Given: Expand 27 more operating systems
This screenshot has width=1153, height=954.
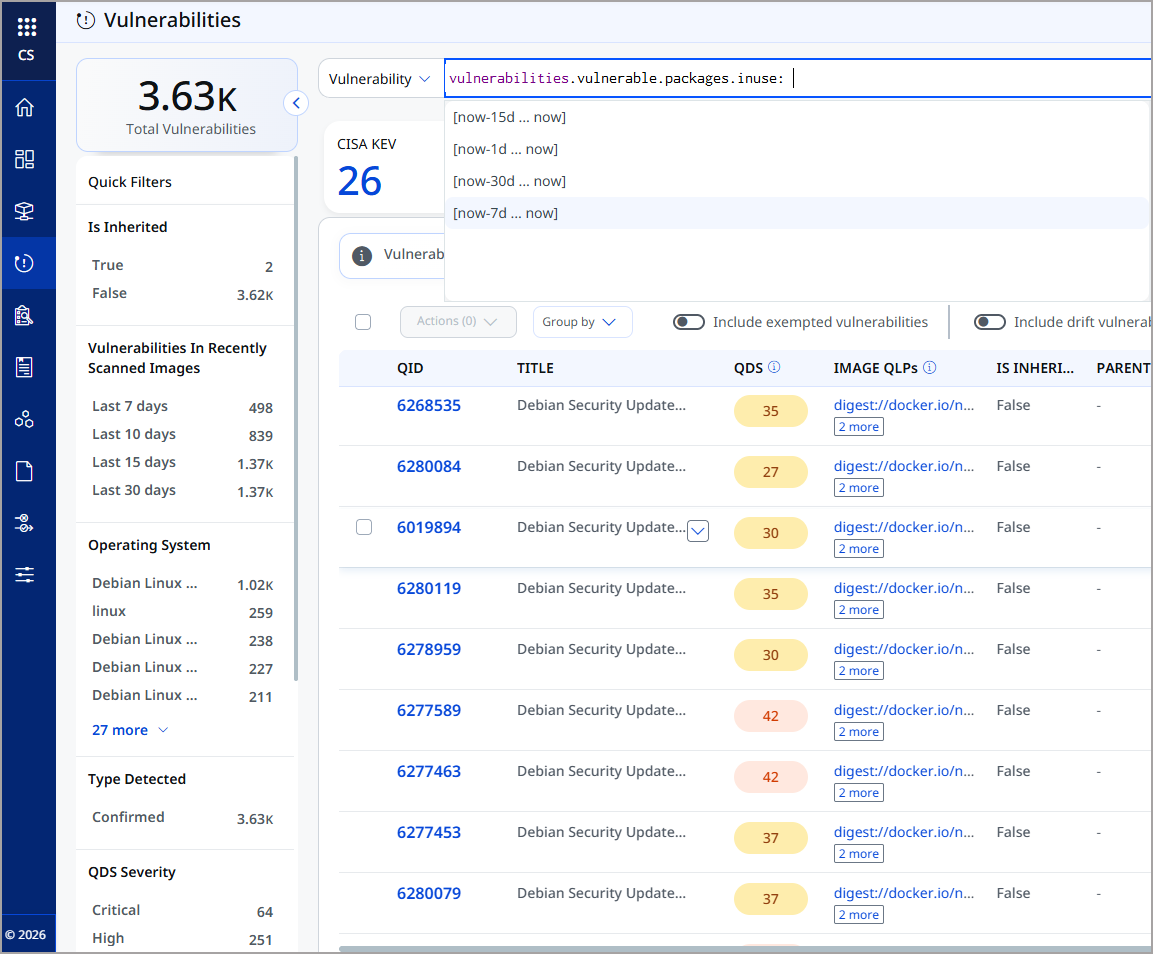Looking at the screenshot, I should (130, 730).
